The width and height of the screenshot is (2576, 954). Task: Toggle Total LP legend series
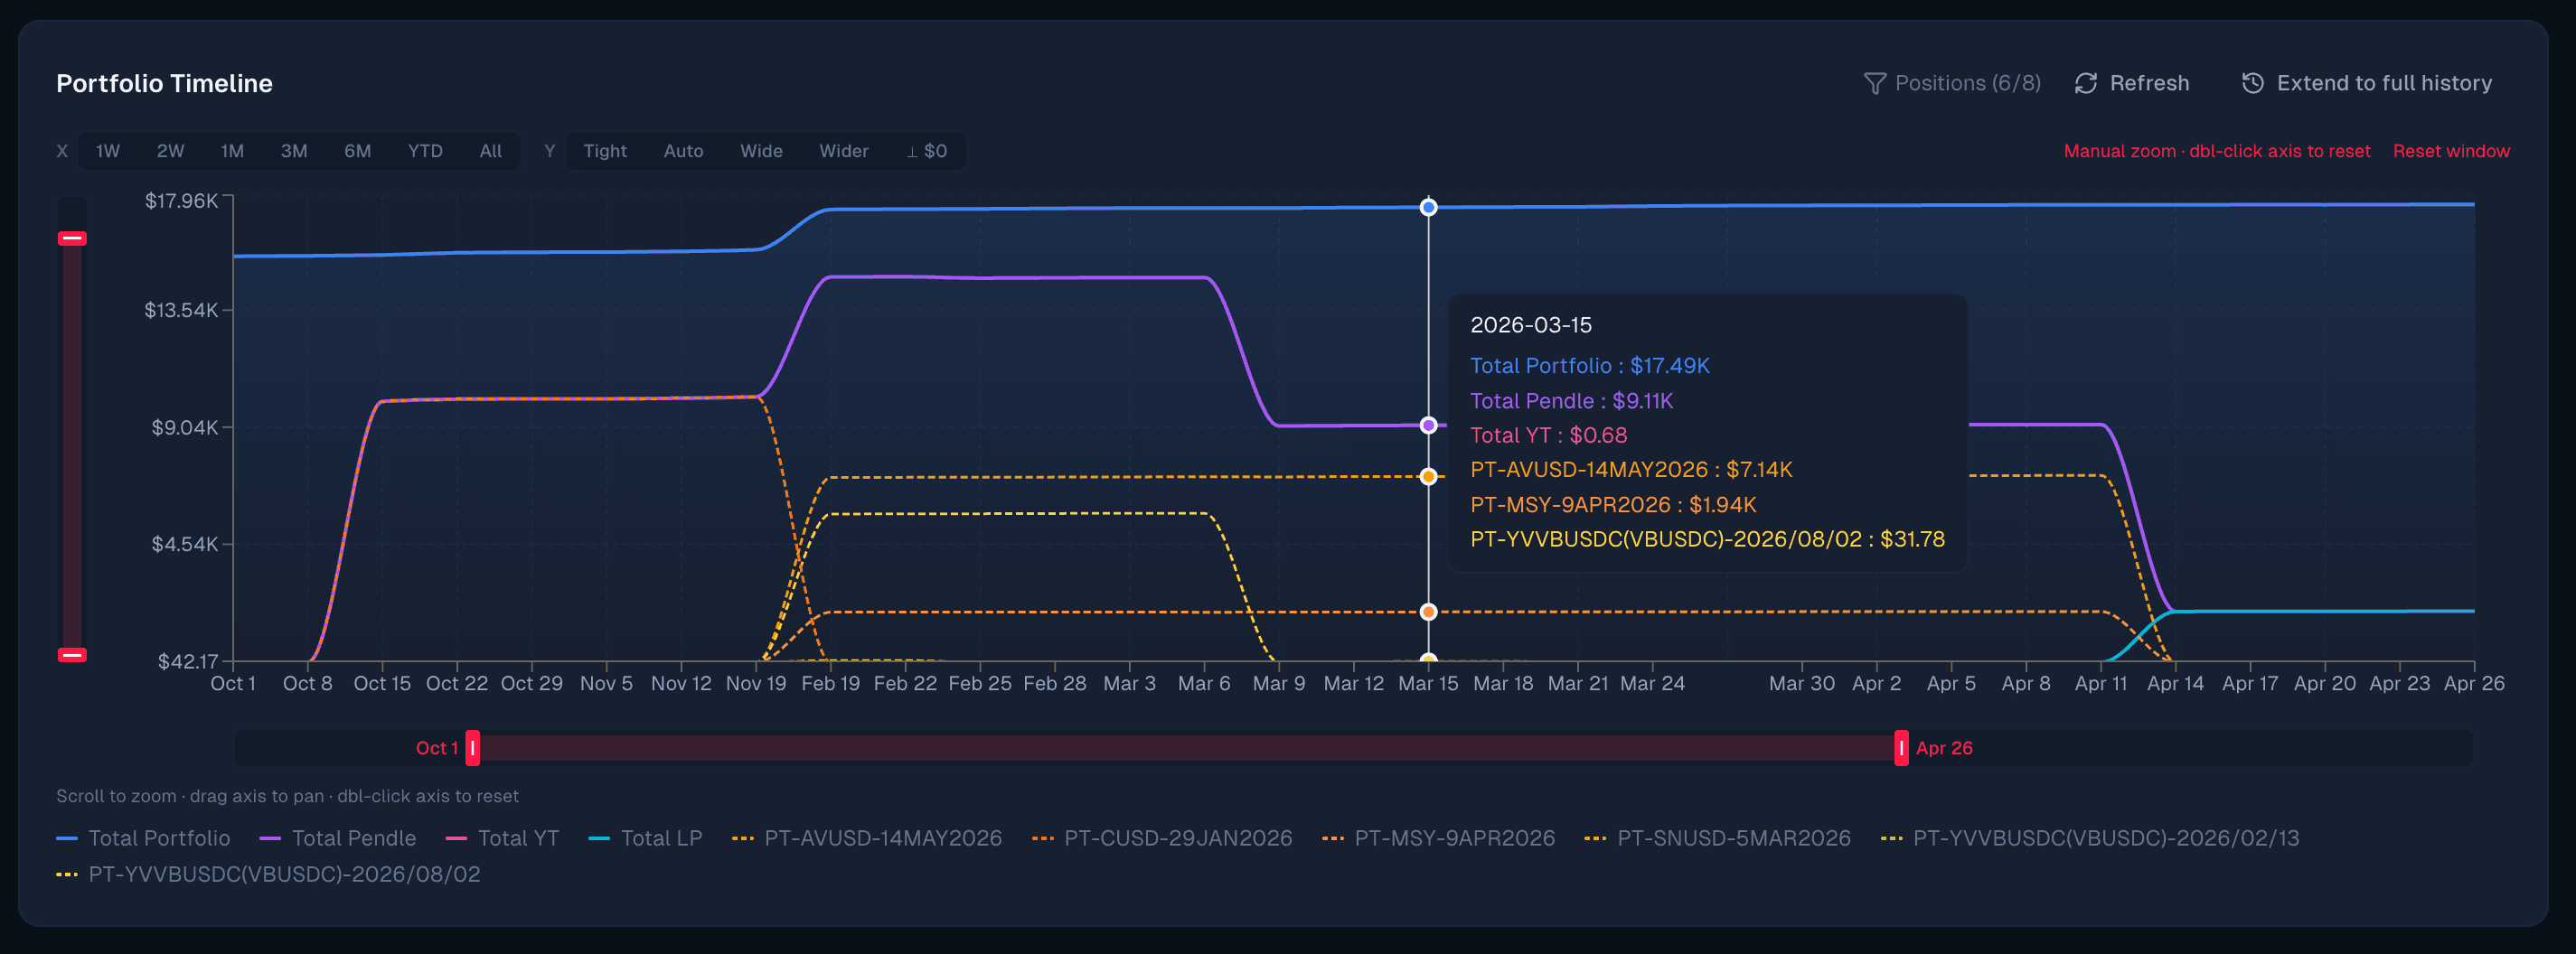coord(646,838)
